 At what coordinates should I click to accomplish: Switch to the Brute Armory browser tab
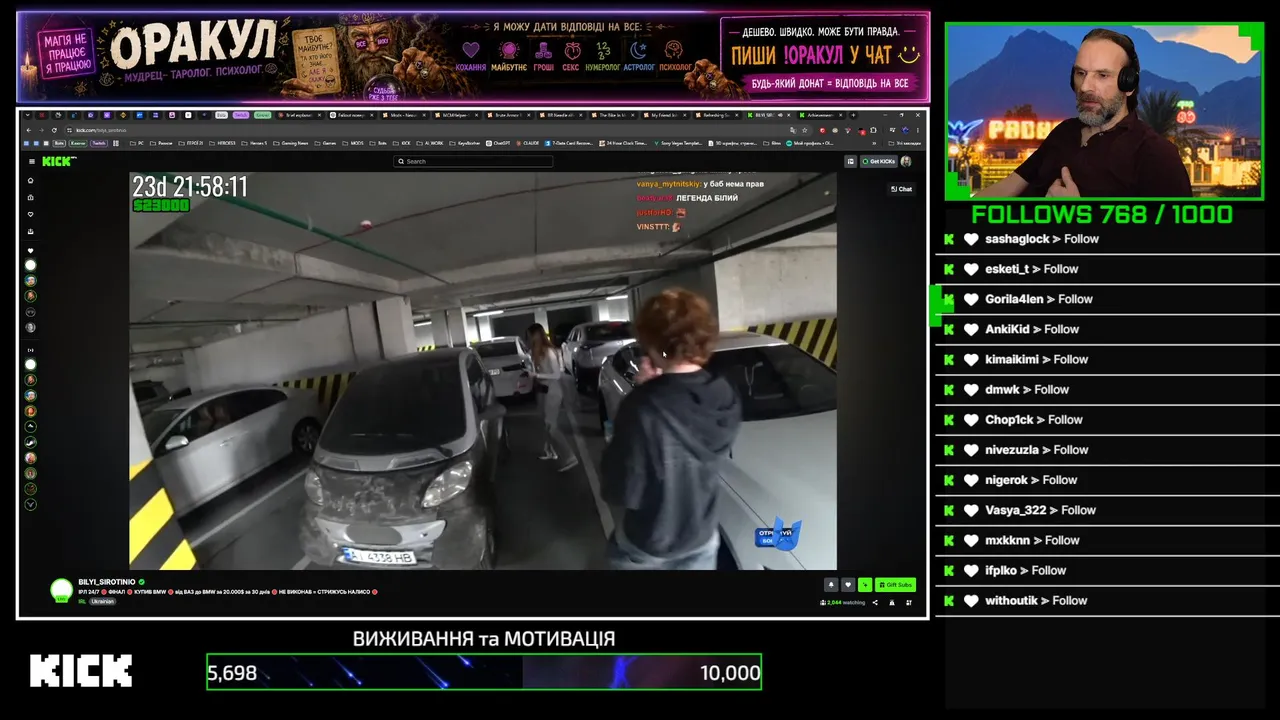tap(510, 115)
